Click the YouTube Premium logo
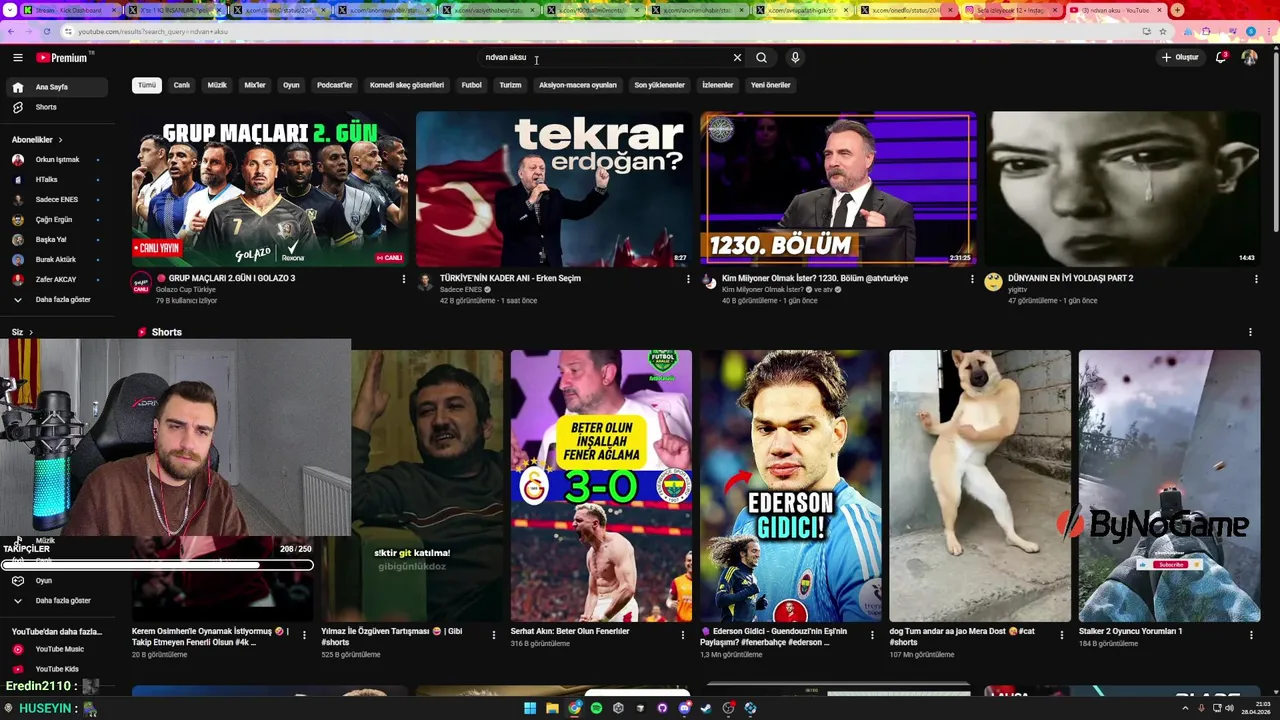The image size is (1280, 720). (x=64, y=57)
